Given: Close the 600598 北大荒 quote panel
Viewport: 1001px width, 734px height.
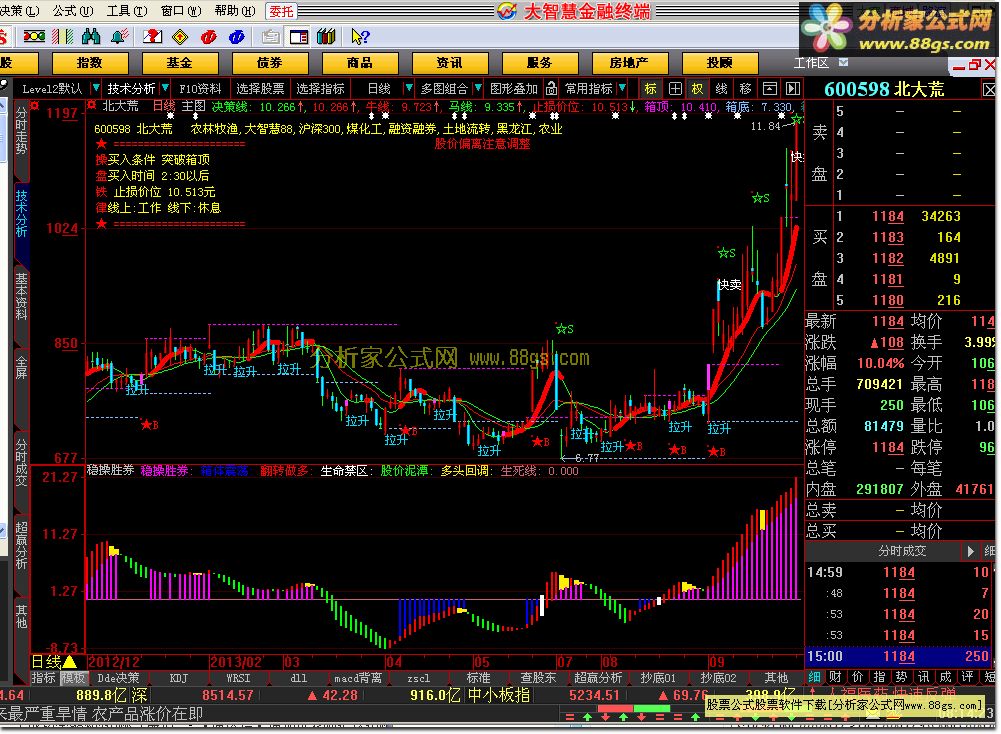Looking at the screenshot, I should 989,89.
